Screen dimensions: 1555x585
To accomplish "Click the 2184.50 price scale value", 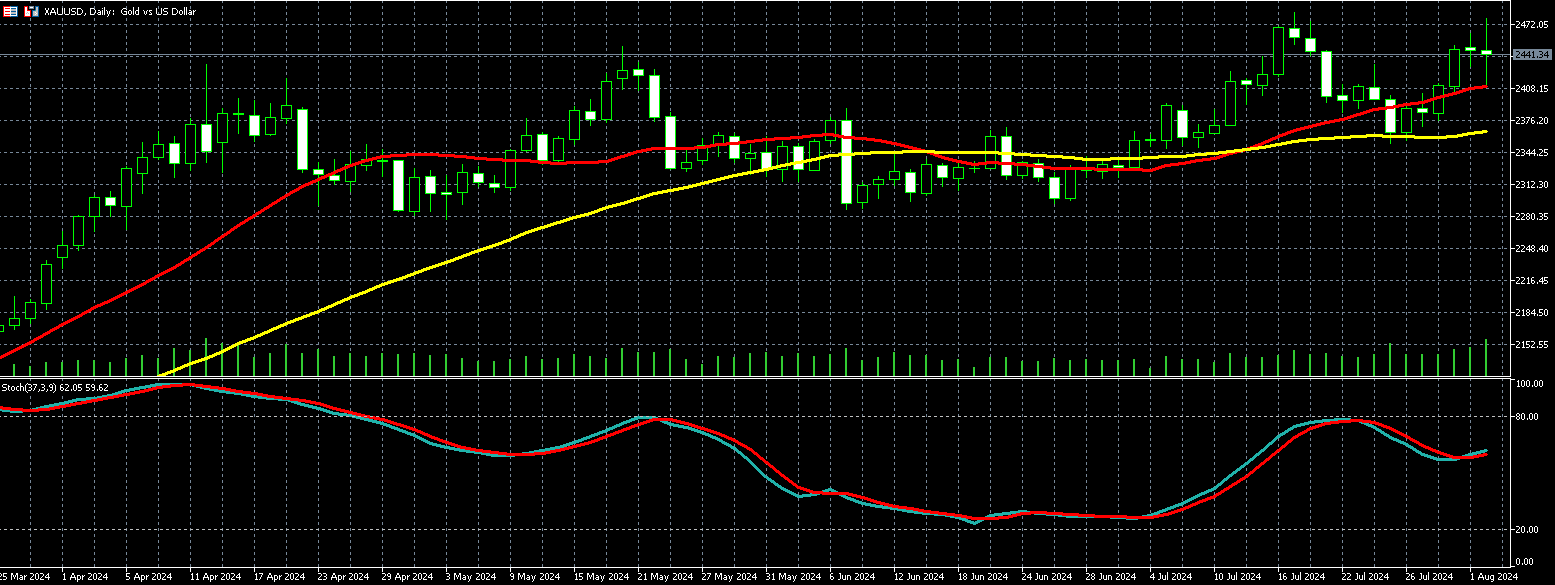I will click(x=1532, y=312).
